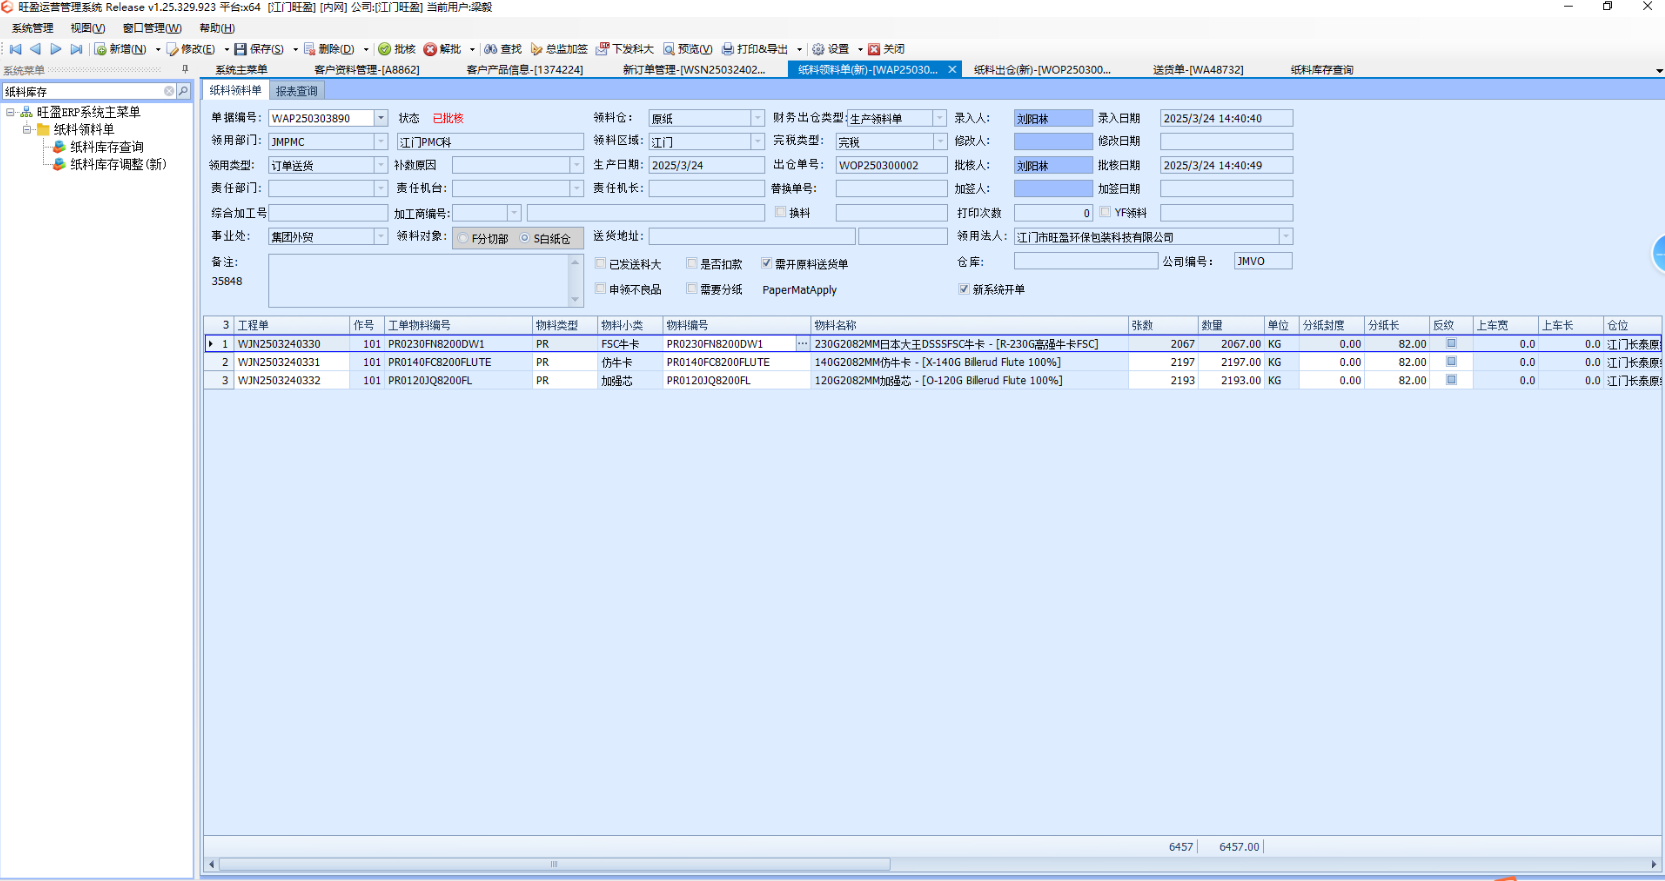Click the 设置 settings gear button
Image resolution: width=1665 pixels, height=881 pixels.
coord(831,49)
